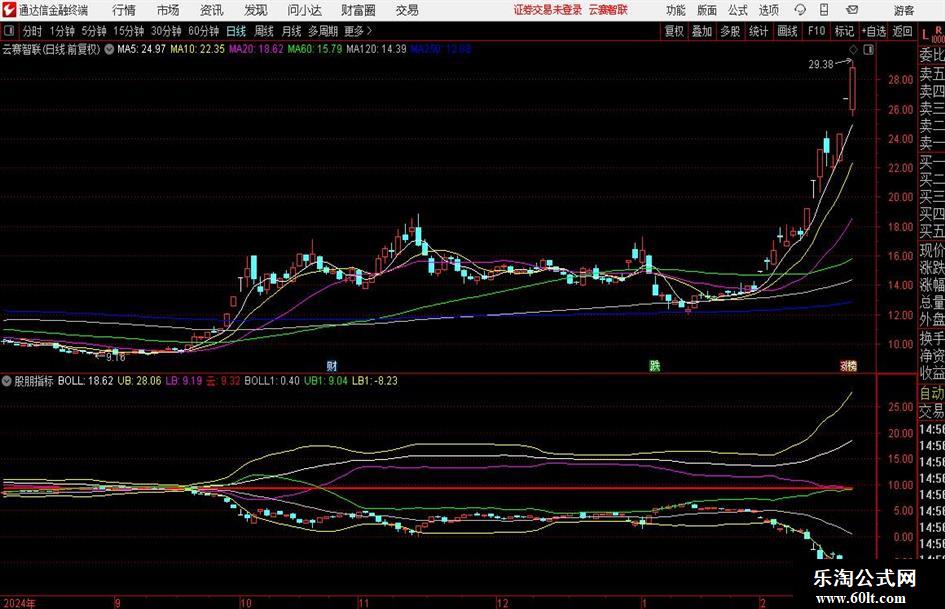This screenshot has height=609, width=945.
Task: Click the 9.16 low price label
Action: pyautogui.click(x=115, y=357)
